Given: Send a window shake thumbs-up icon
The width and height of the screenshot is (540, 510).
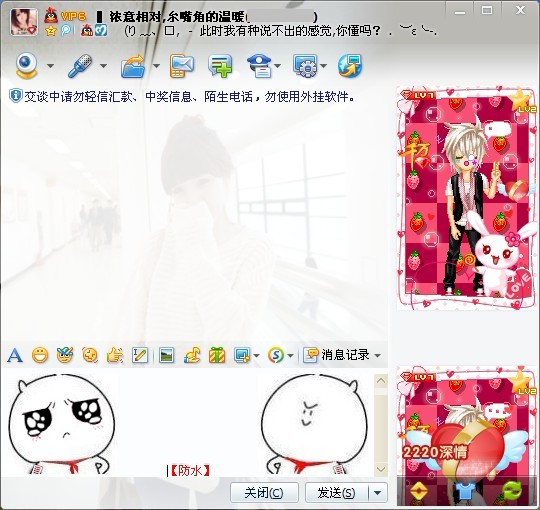Looking at the screenshot, I should [115, 355].
